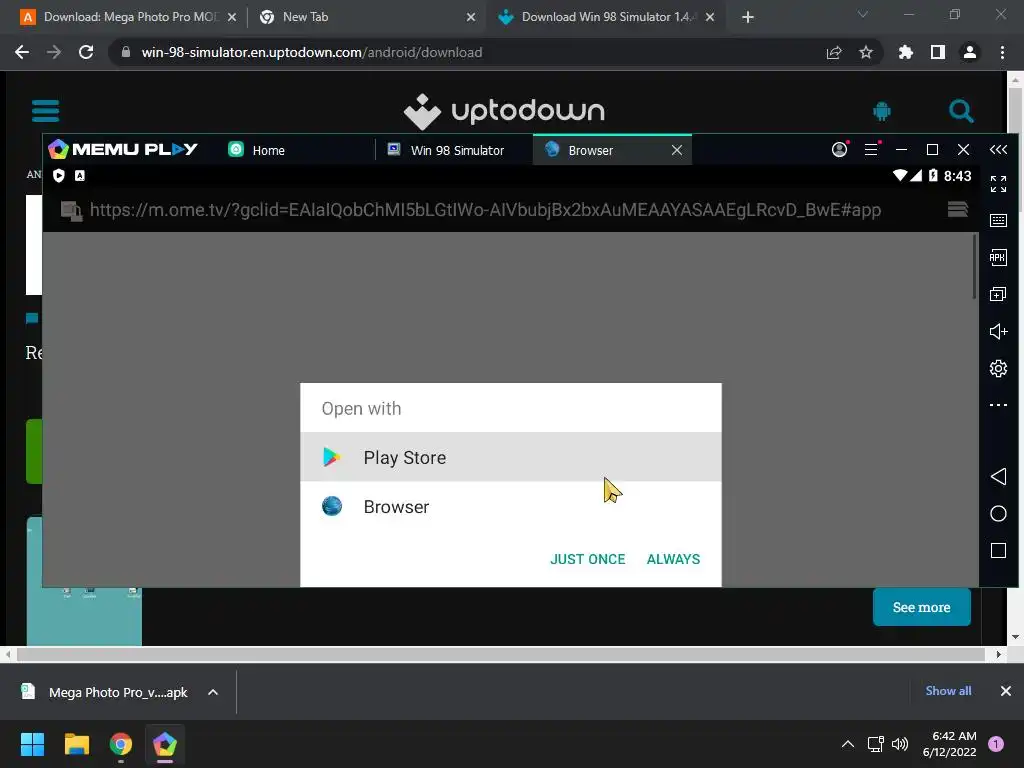This screenshot has height=768, width=1024.
Task: Open a new Chrome tab
Action: 748,18
